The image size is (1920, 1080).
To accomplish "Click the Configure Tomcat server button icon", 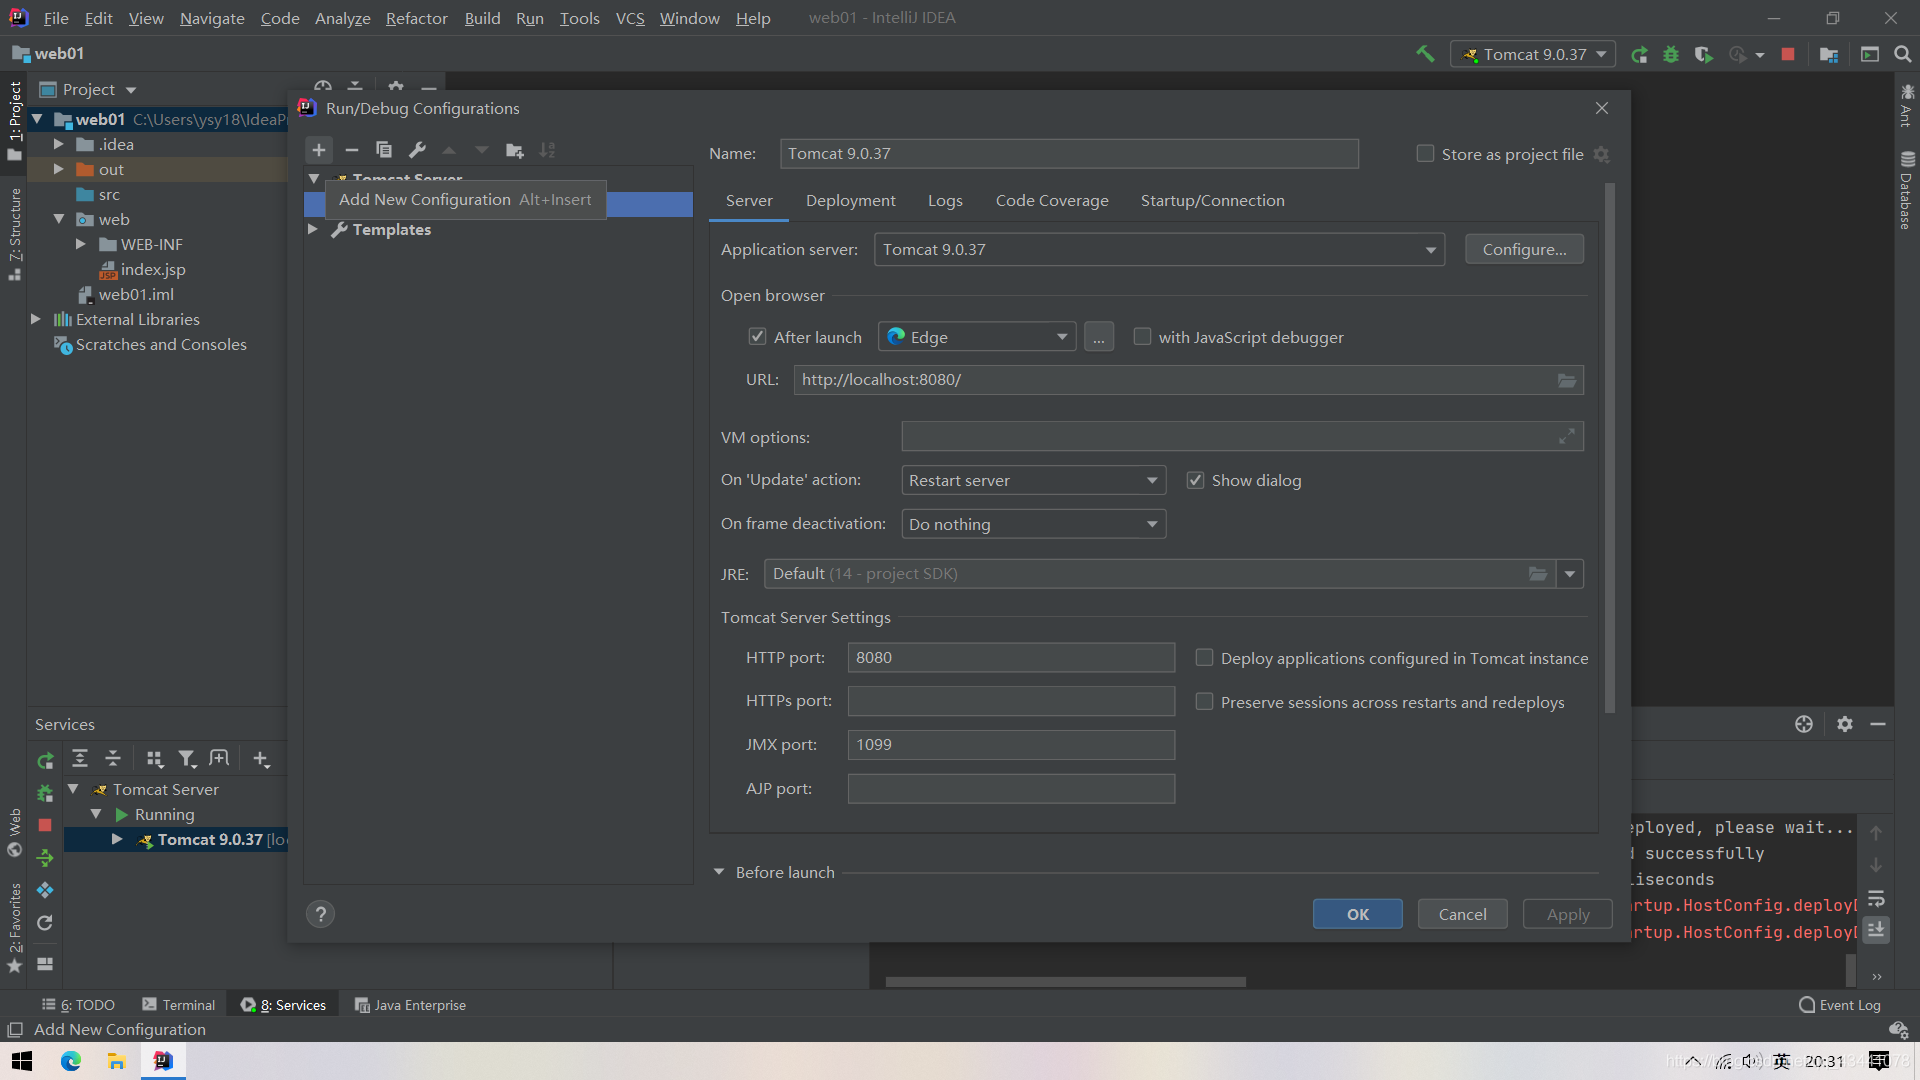I will 1523,249.
